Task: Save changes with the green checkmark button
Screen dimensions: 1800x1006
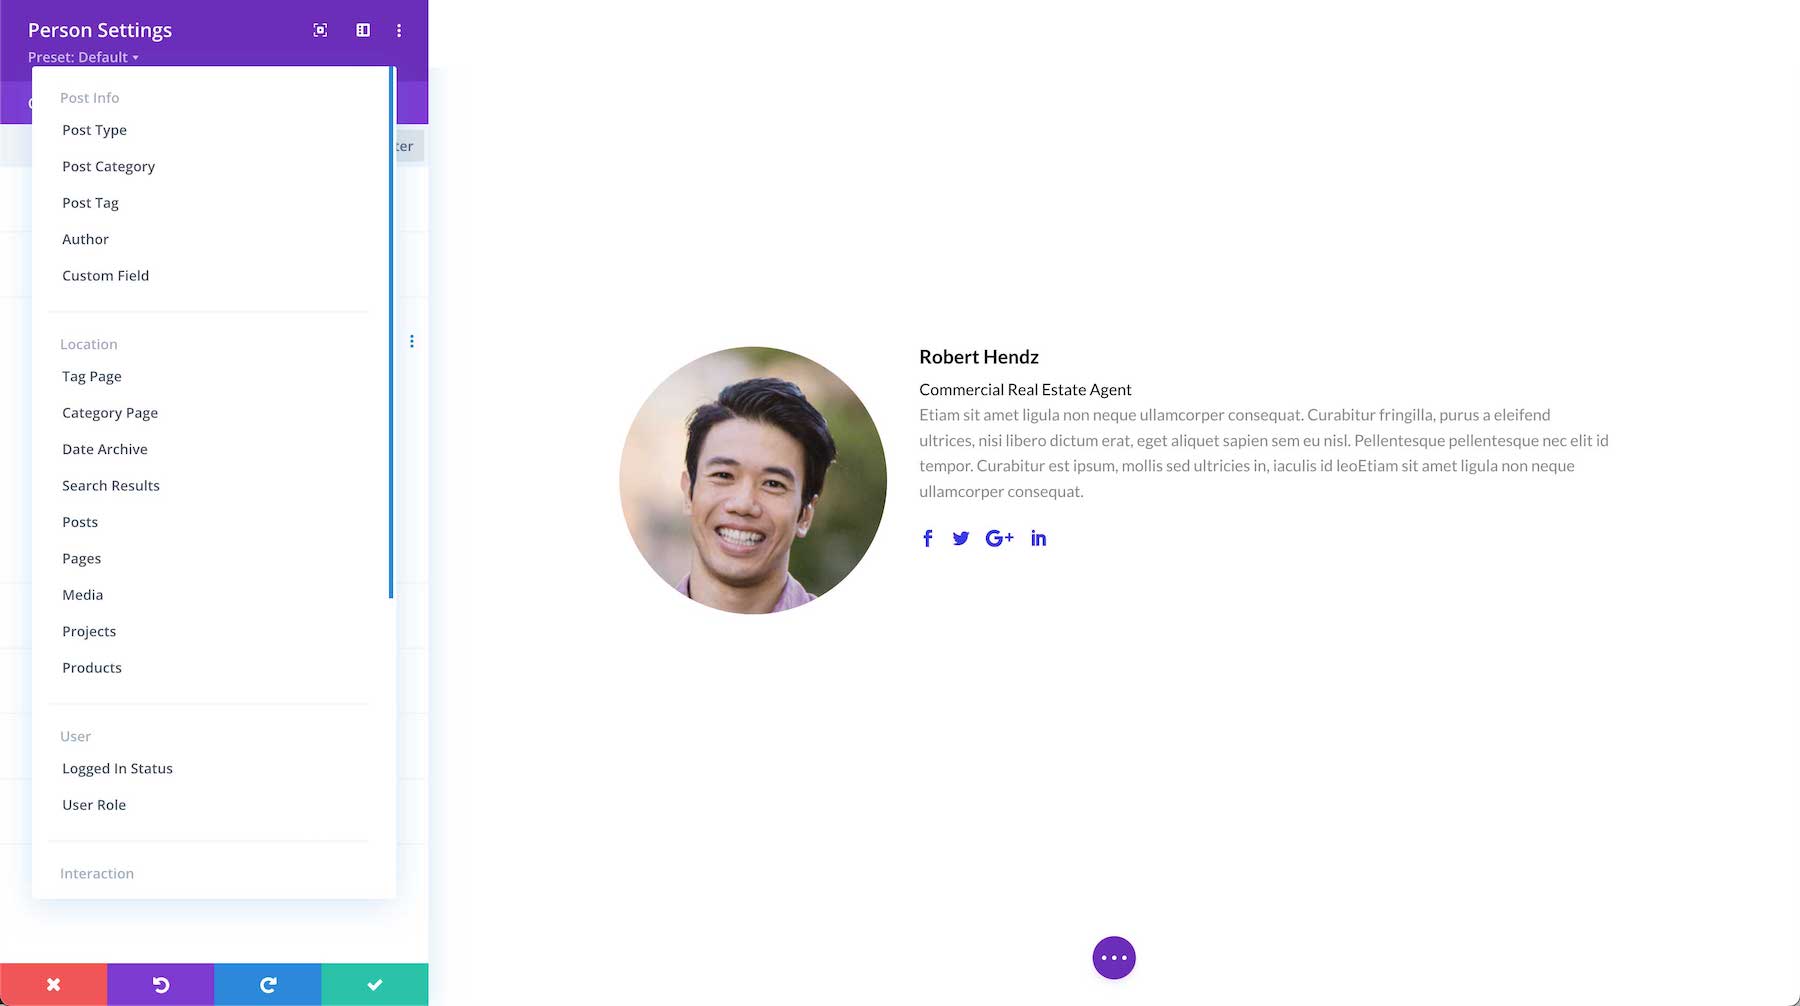Action: 374,984
